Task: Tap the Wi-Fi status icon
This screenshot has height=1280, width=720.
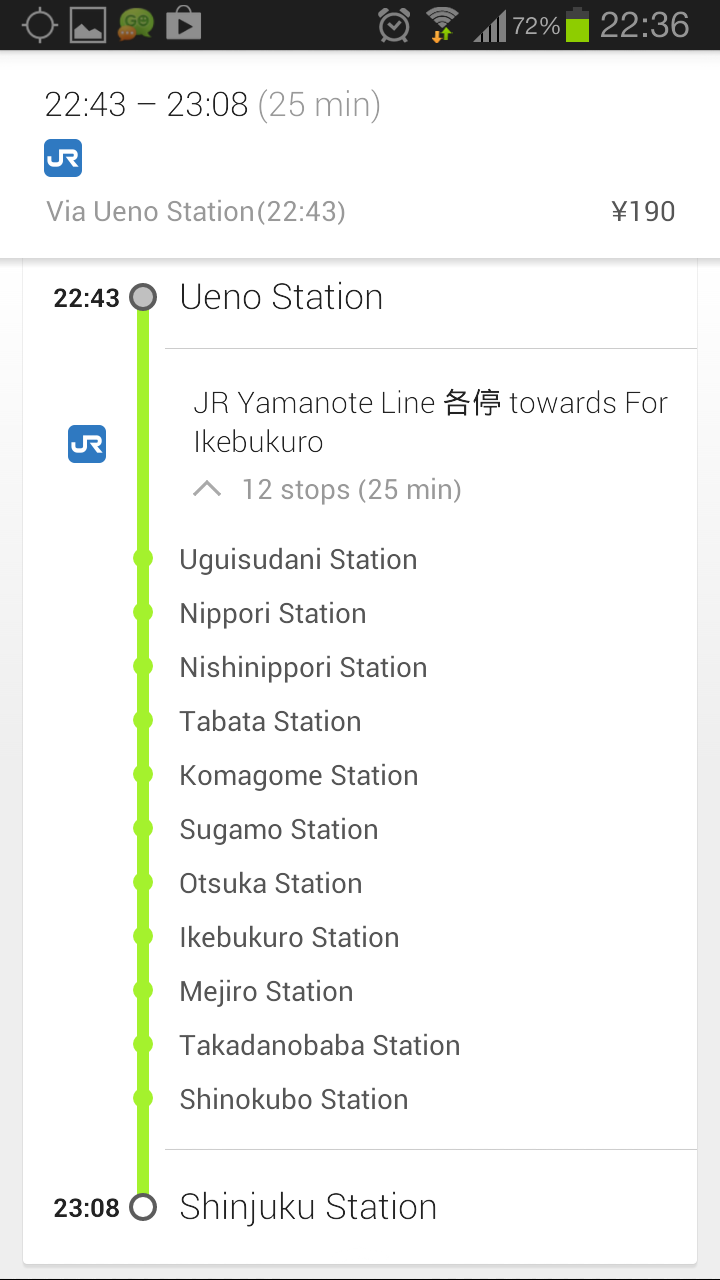Action: (x=441, y=24)
